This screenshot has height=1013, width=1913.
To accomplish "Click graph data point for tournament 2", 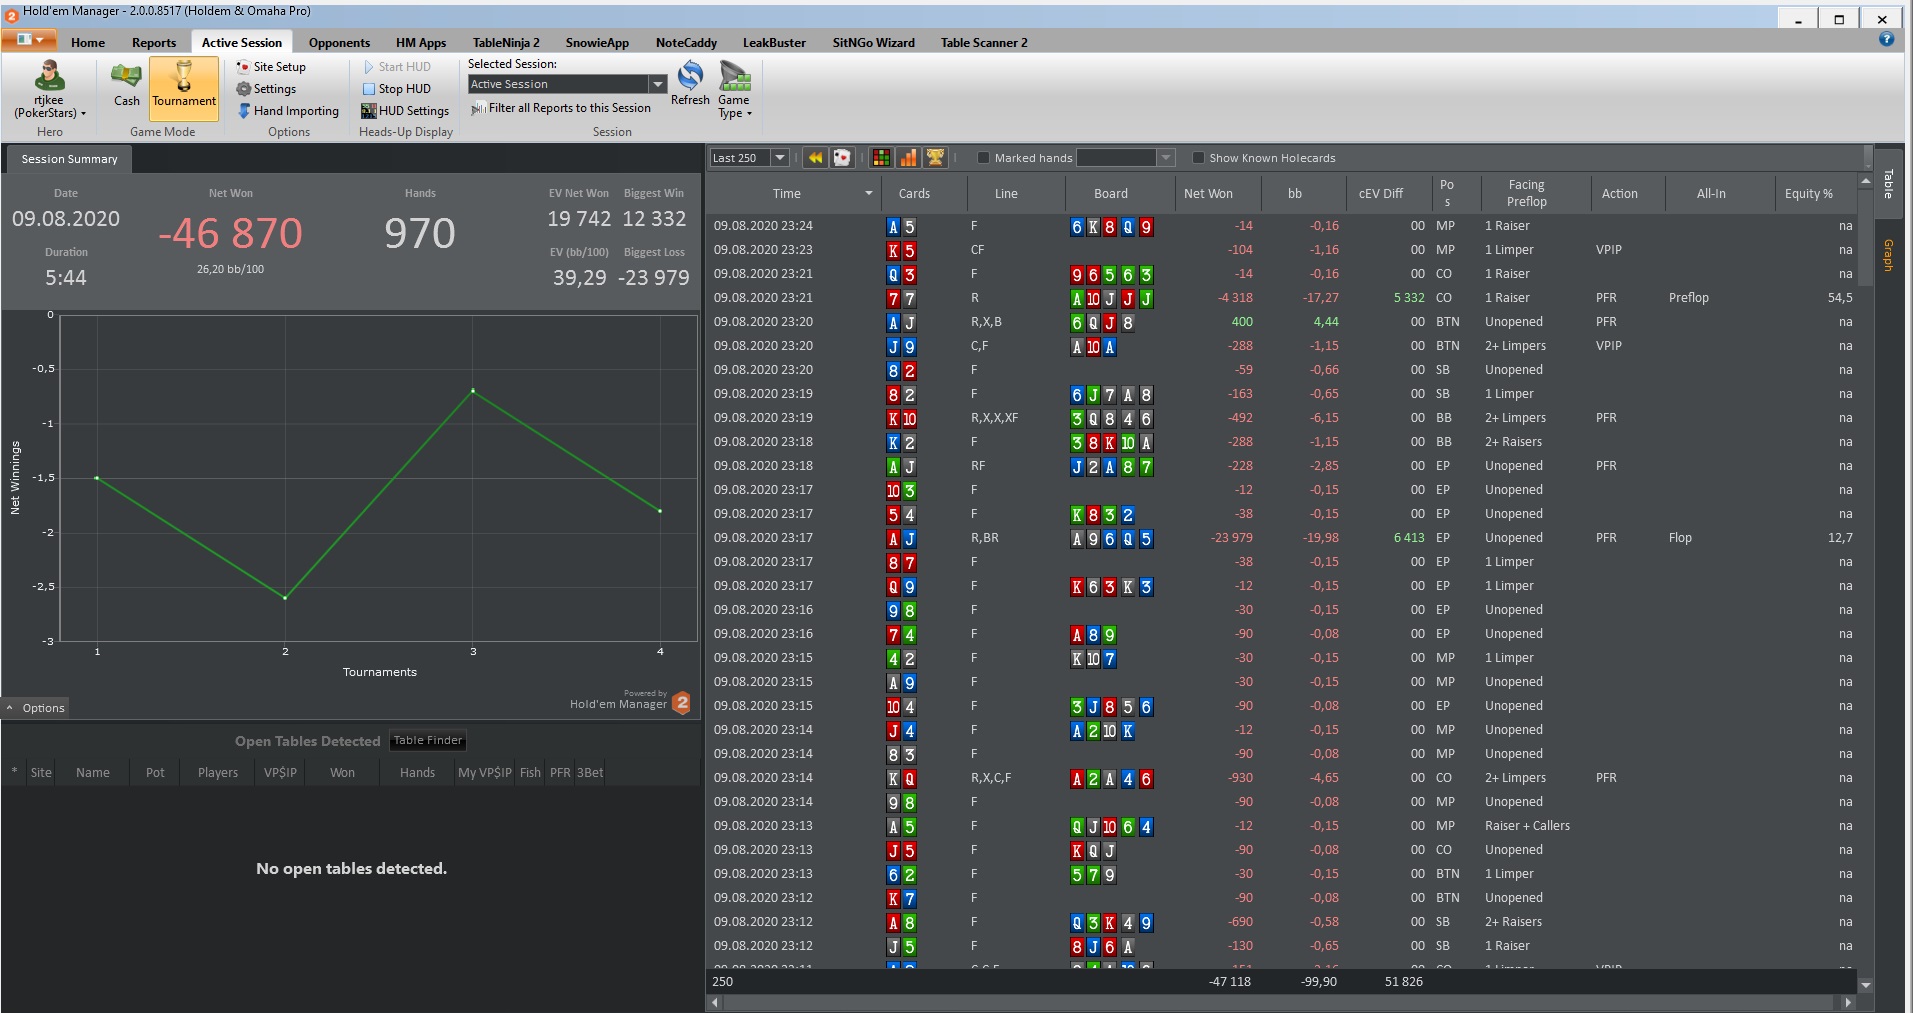I will pyautogui.click(x=285, y=598).
